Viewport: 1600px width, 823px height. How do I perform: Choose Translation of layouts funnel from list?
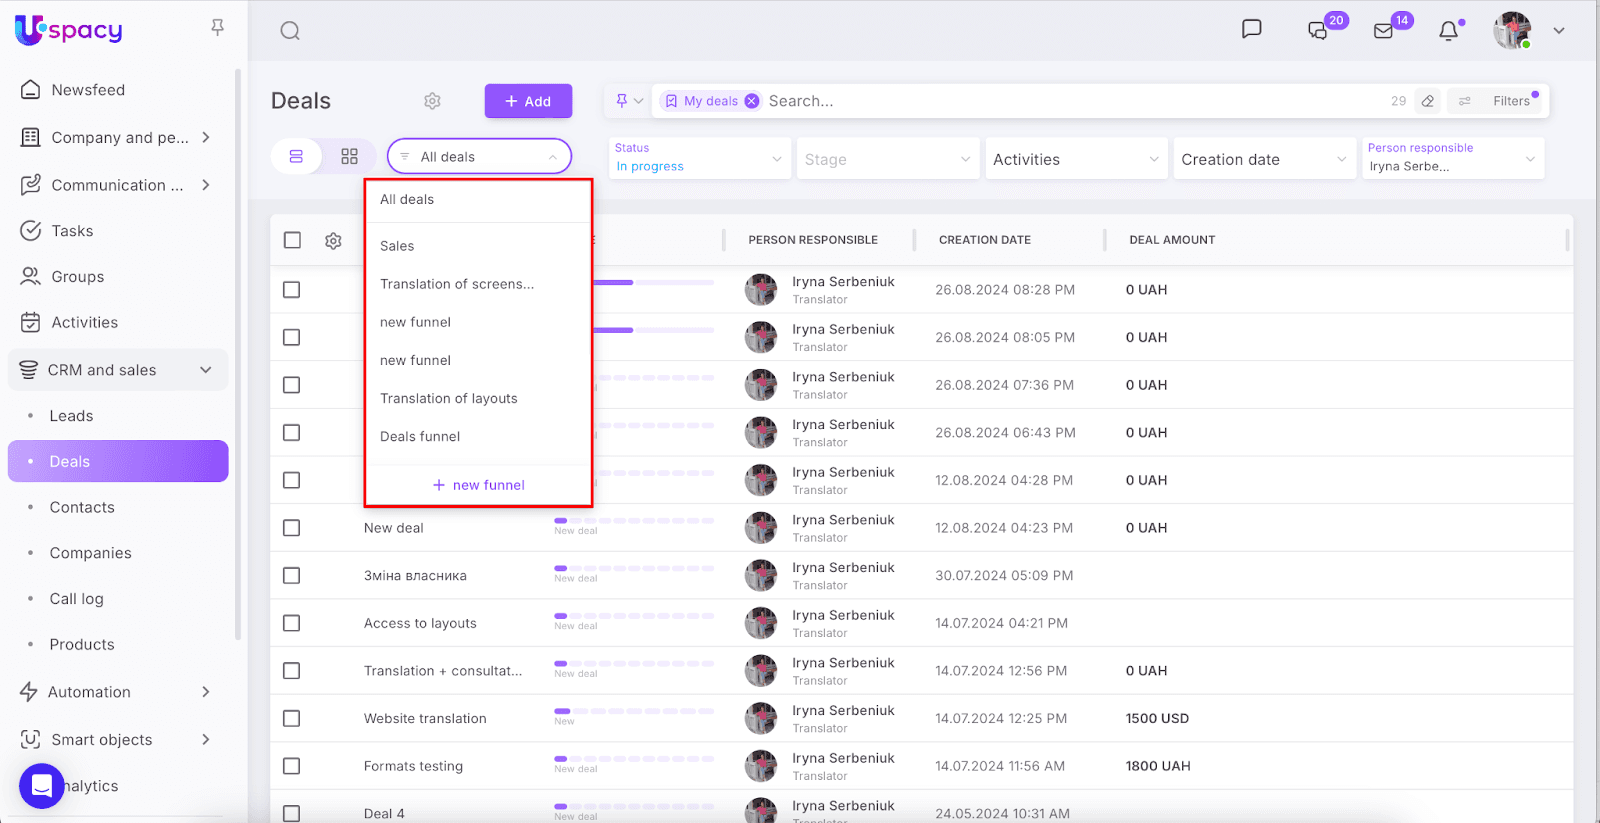[449, 398]
